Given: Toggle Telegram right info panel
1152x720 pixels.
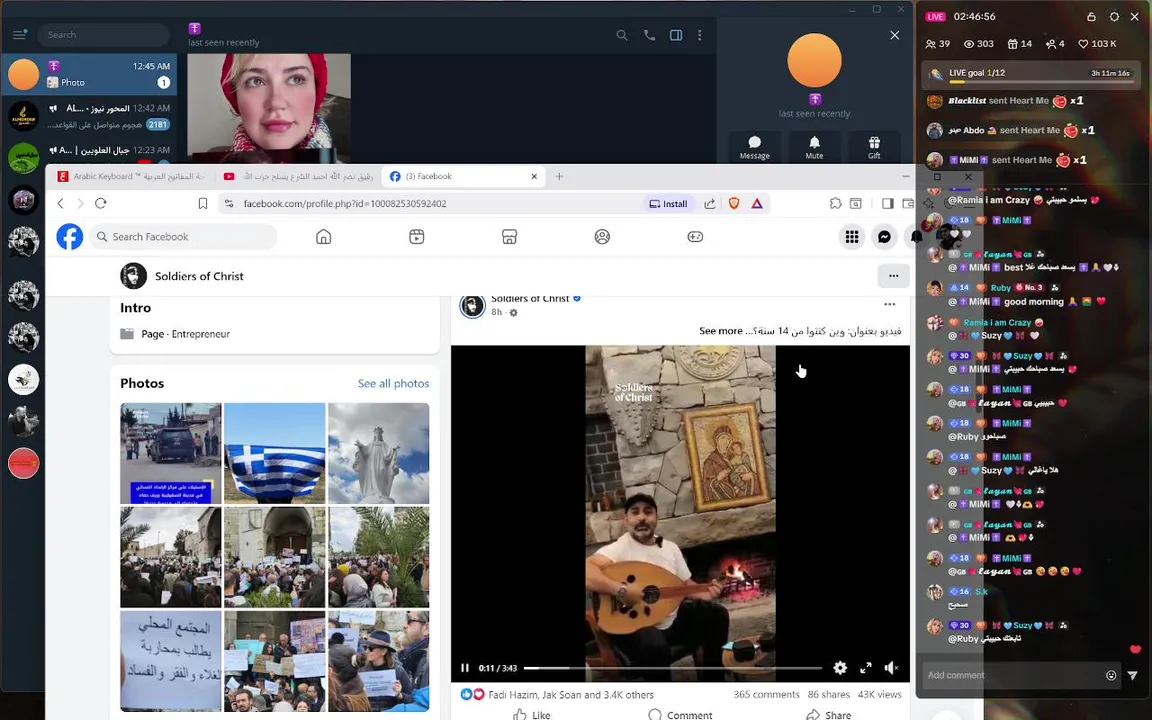Looking at the screenshot, I should pyautogui.click(x=676, y=35).
